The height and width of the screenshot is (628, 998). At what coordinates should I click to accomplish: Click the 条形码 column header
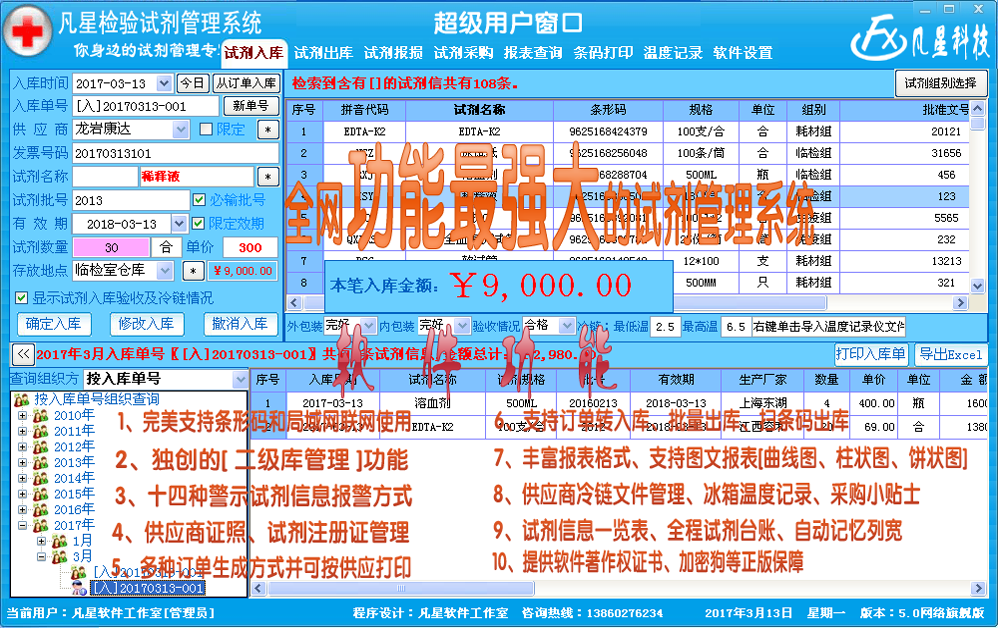click(608, 110)
